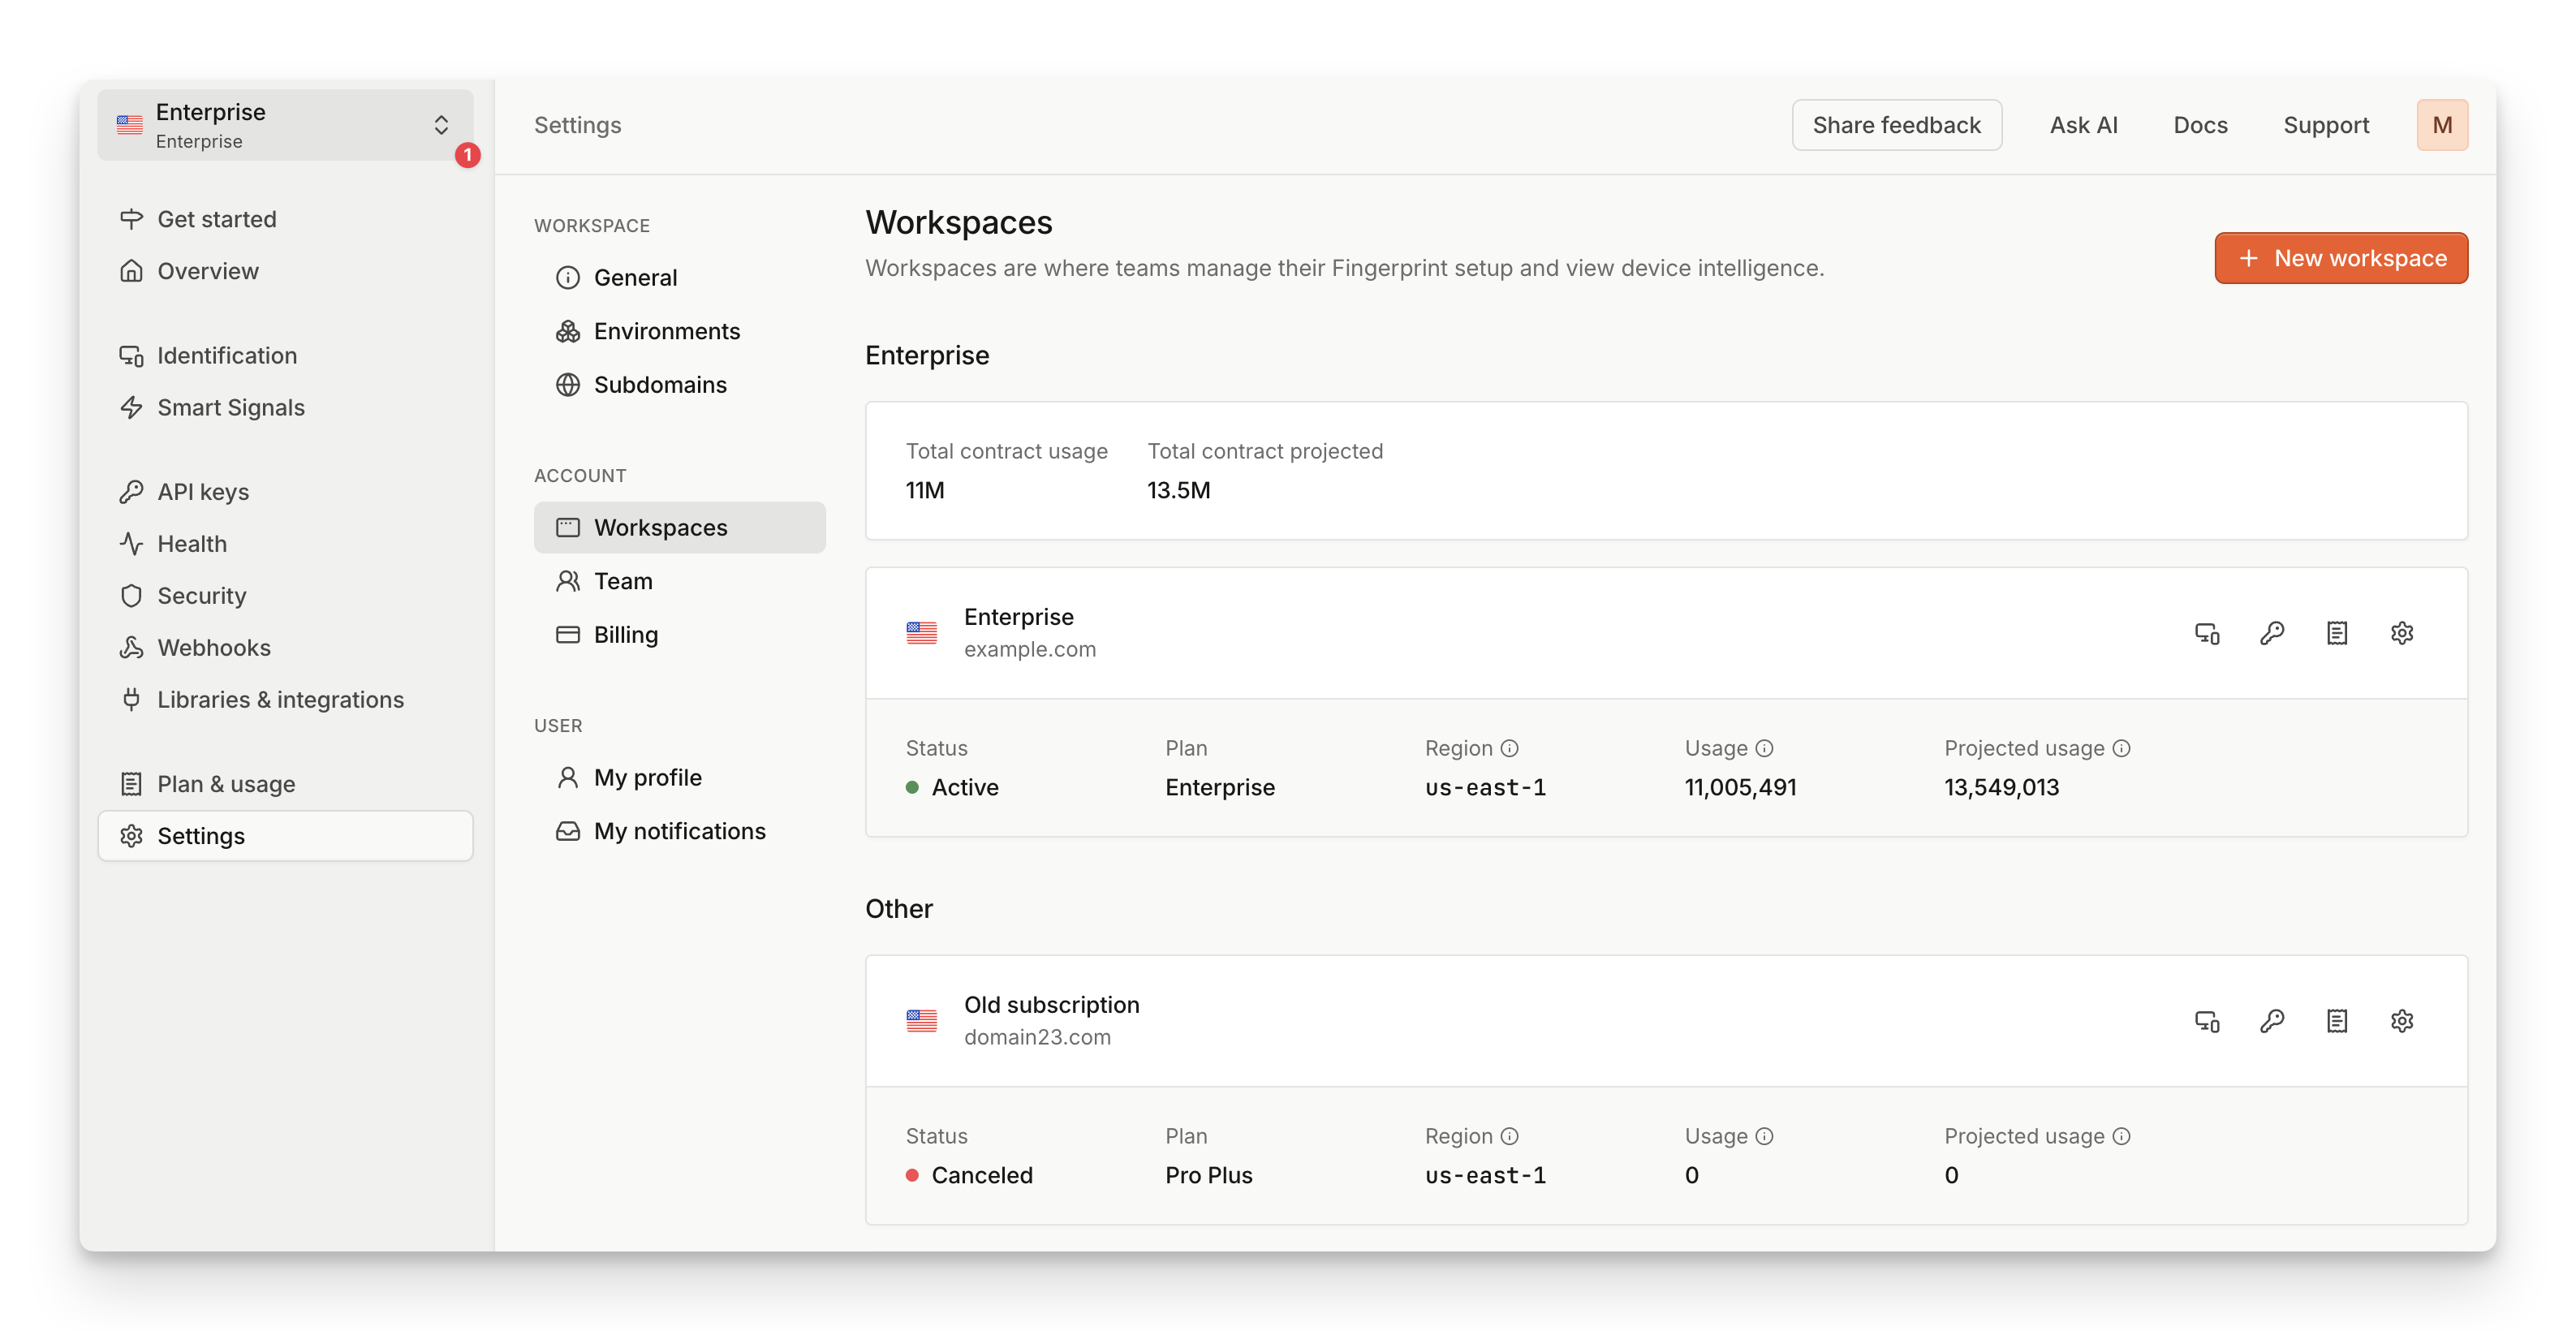The height and width of the screenshot is (1331, 2576).
Task: Open My notifications settings
Action: [x=679, y=830]
